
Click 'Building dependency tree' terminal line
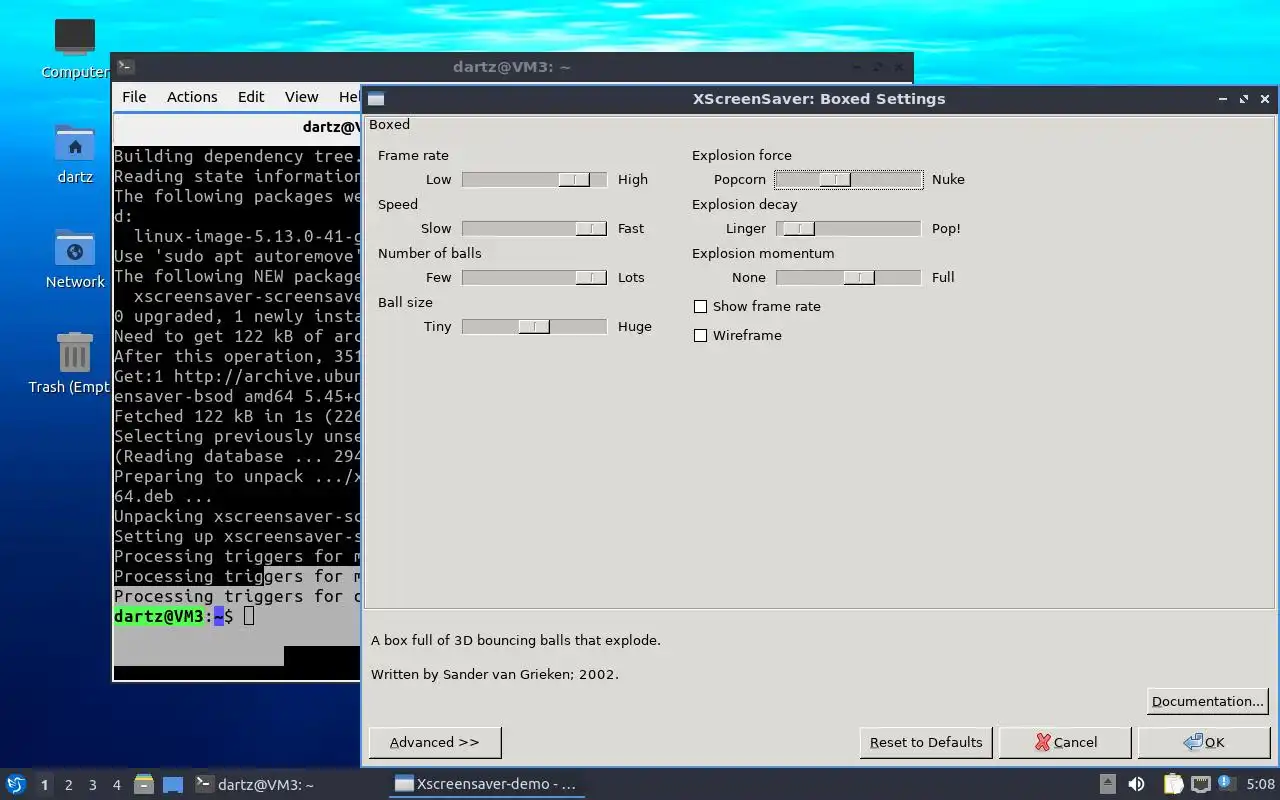pos(237,156)
